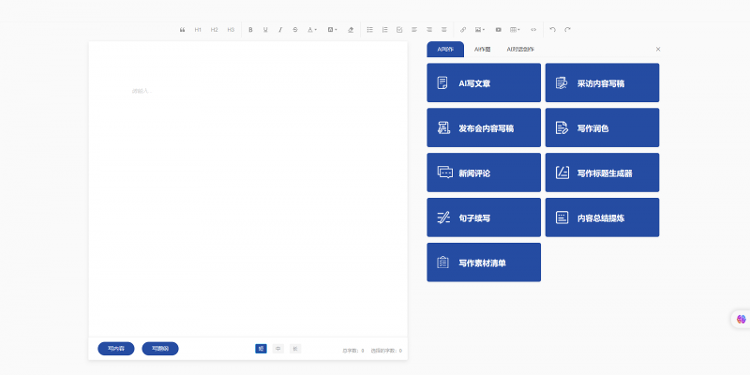
Task: Open the font color dropdown
Action: pyautogui.click(x=312, y=30)
